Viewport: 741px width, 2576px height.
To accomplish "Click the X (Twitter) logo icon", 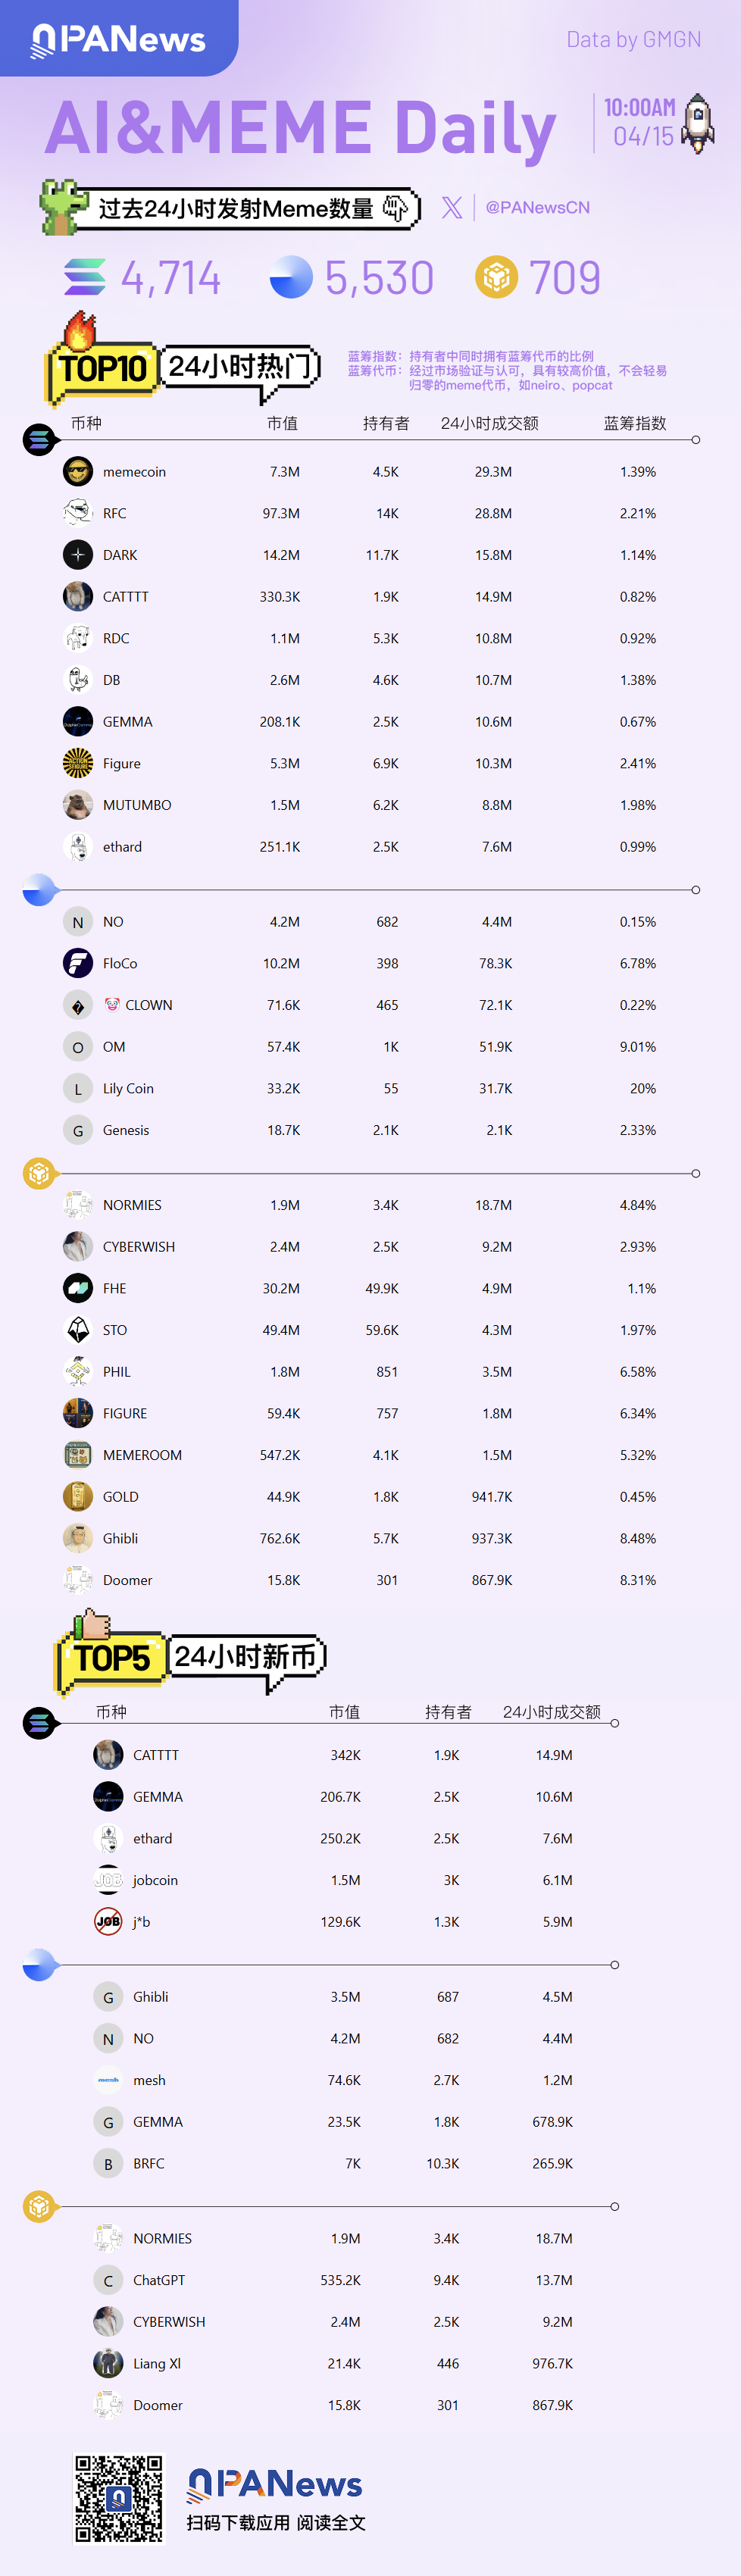I will click(x=452, y=207).
